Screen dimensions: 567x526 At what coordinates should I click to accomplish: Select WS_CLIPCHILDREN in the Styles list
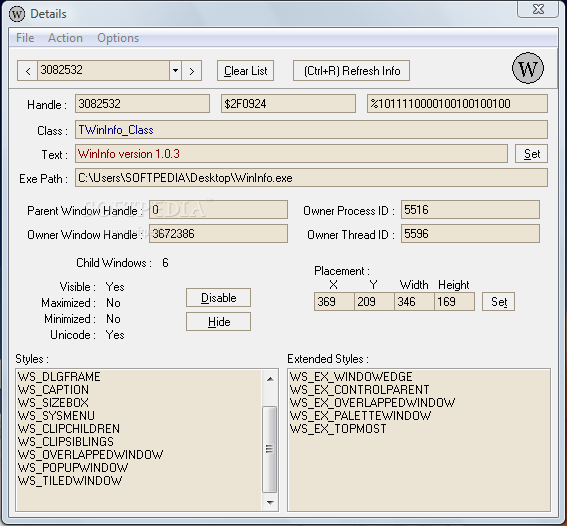(69, 429)
